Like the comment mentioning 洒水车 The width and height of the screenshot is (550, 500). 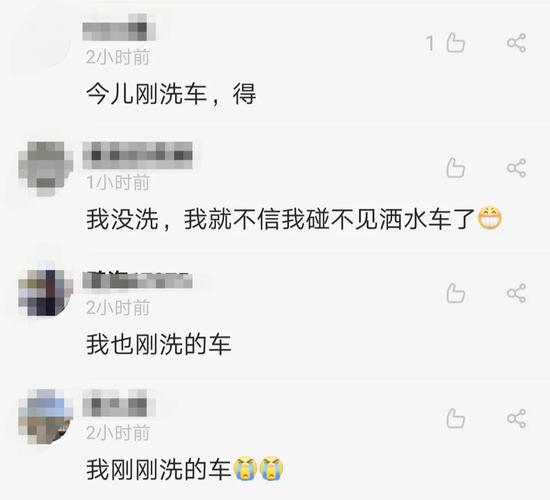point(455,168)
